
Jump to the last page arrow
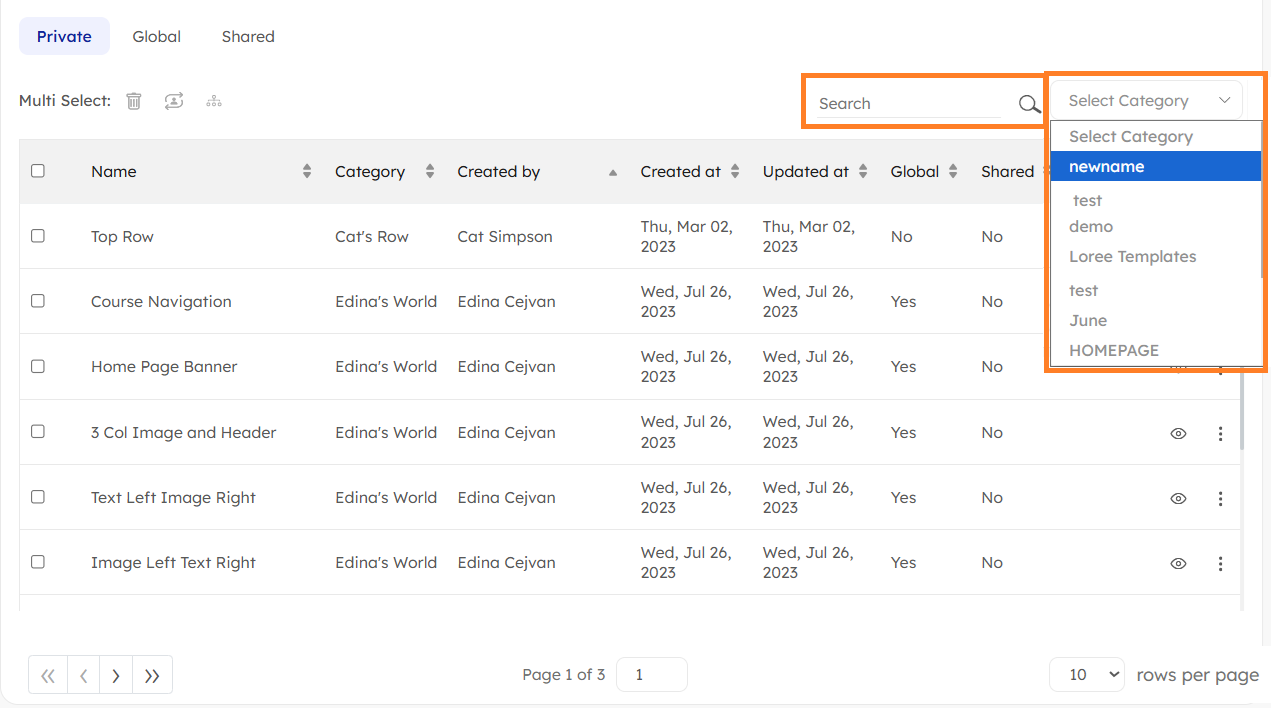tap(152, 675)
